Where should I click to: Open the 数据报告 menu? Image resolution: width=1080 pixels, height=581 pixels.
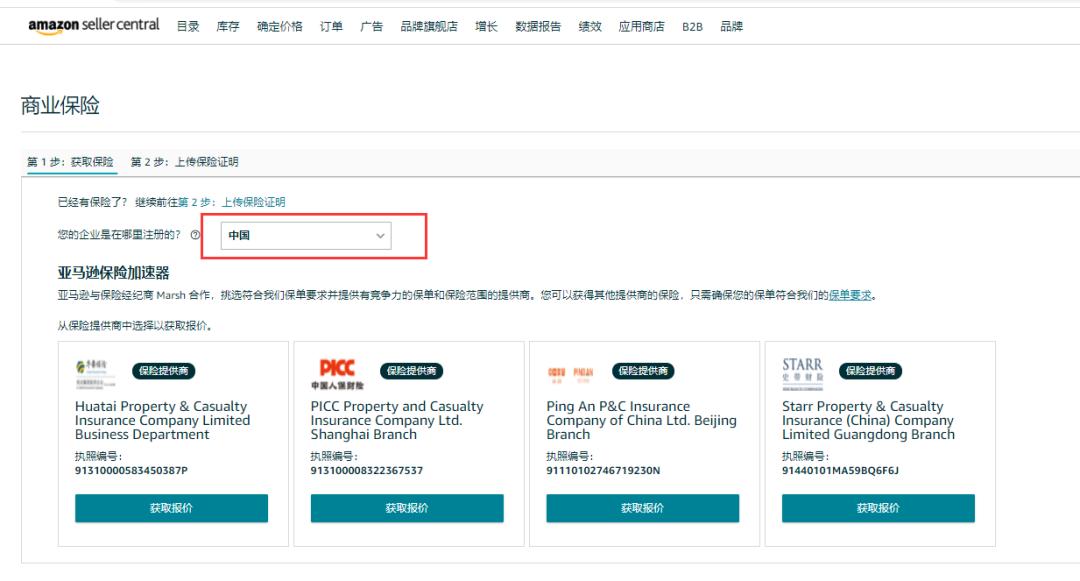(x=538, y=27)
